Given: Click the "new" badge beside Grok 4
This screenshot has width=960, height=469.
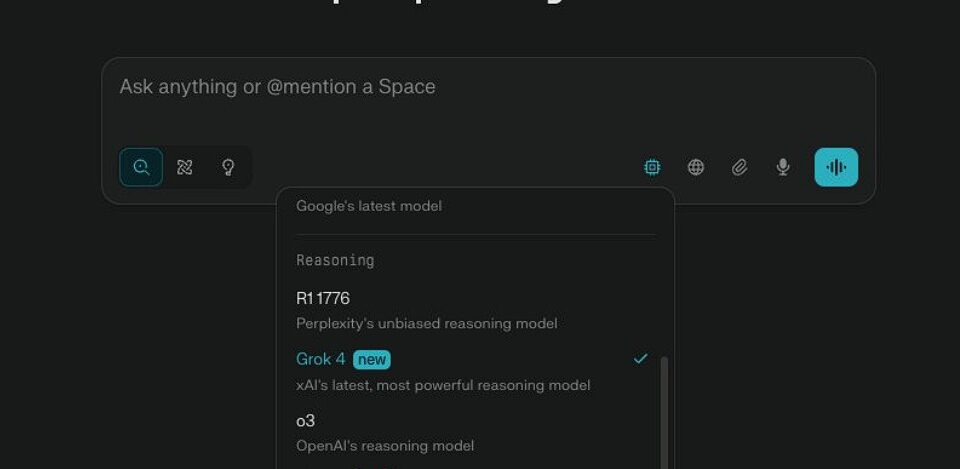Looking at the screenshot, I should (372, 359).
